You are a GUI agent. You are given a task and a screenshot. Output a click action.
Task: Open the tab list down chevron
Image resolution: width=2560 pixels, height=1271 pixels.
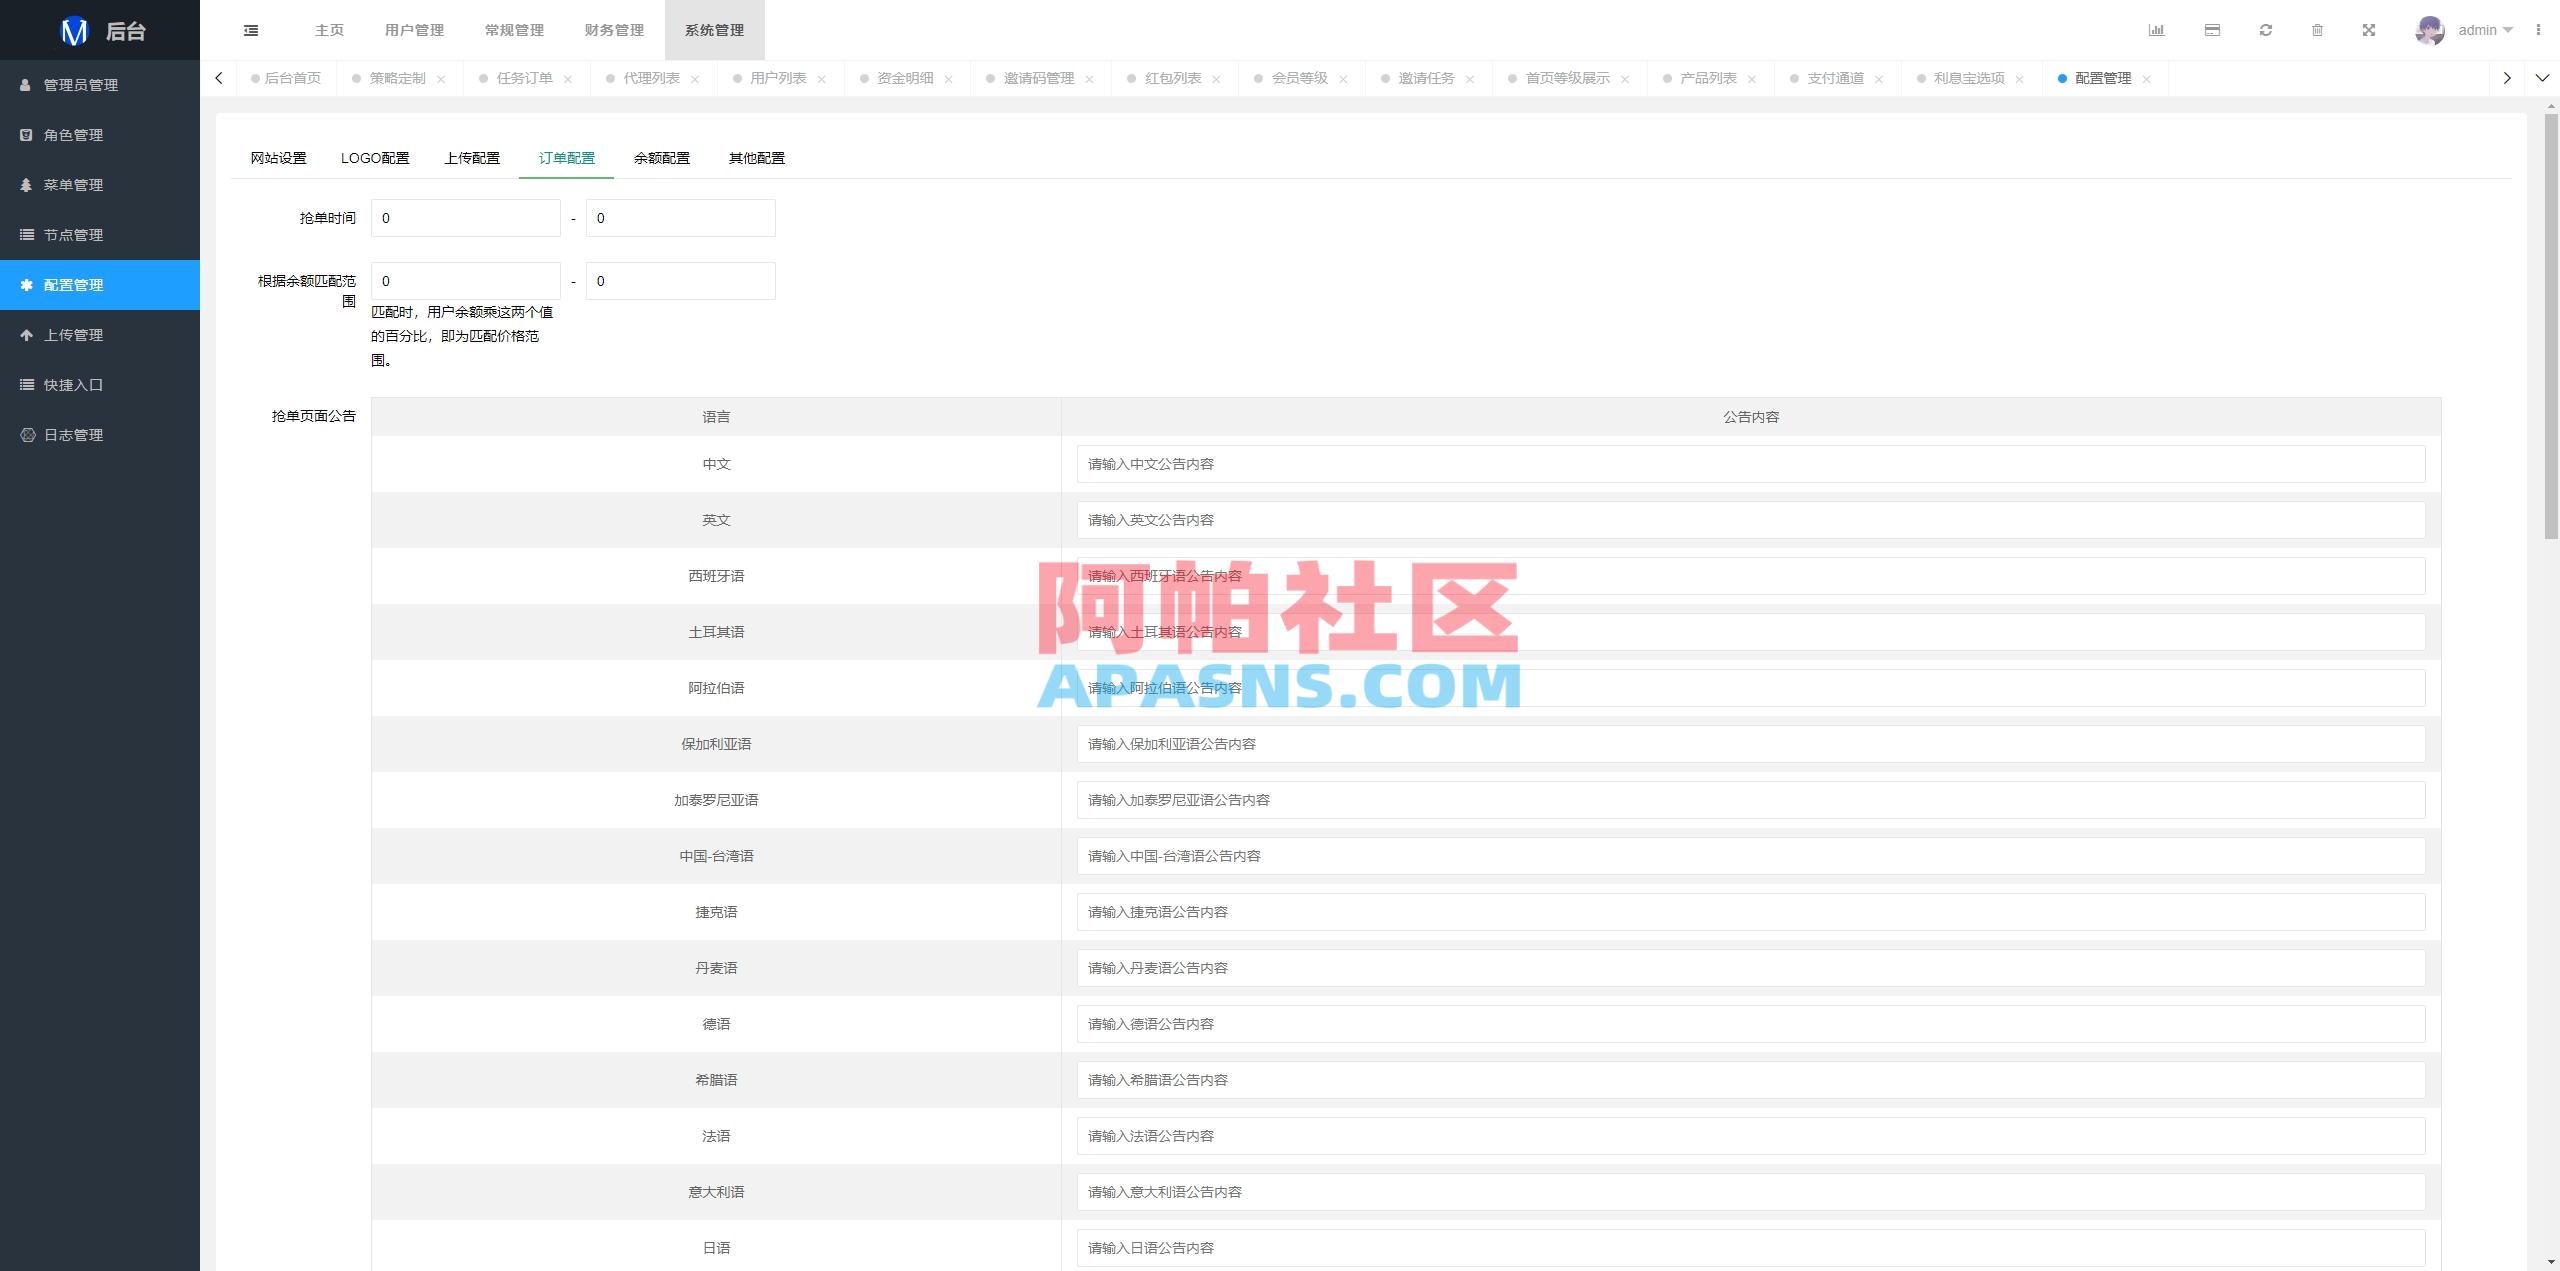[2542, 77]
